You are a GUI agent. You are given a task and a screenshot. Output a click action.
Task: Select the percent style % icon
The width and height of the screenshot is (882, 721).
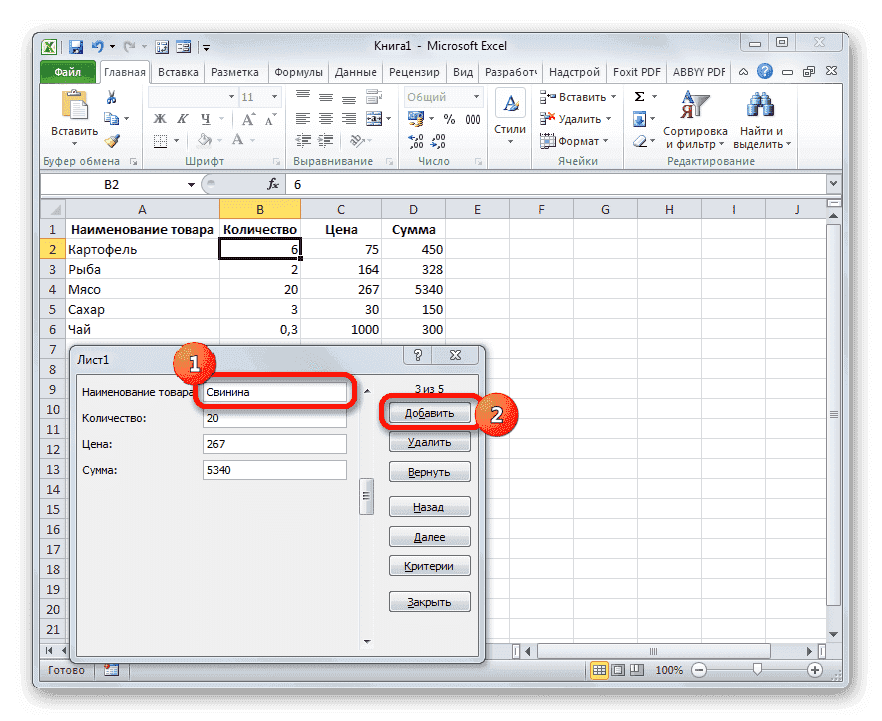coord(449,117)
